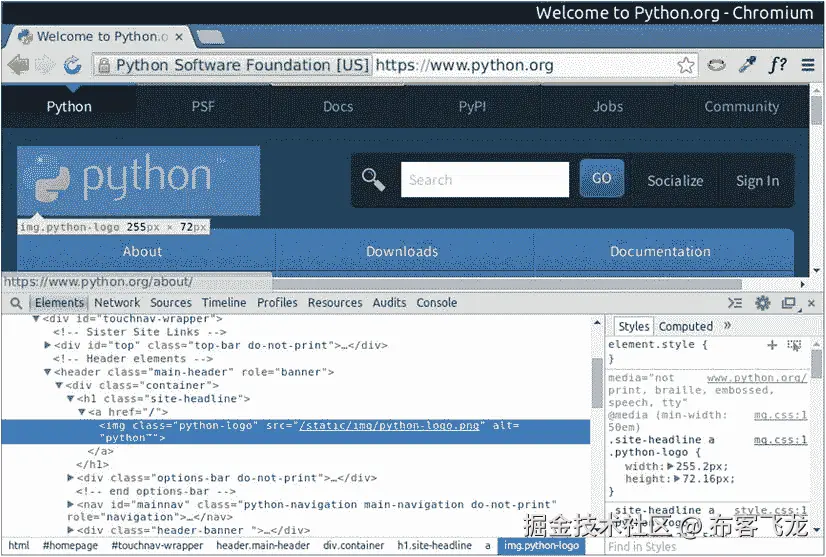Close the Welcome to Python.org tab
The width and height of the screenshot is (826, 557).
[x=179, y=37]
